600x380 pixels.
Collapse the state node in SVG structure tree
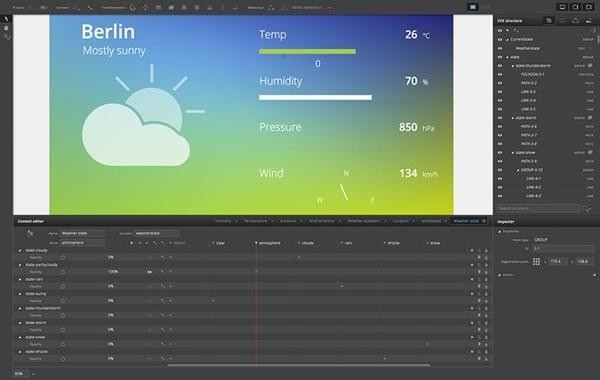point(507,57)
